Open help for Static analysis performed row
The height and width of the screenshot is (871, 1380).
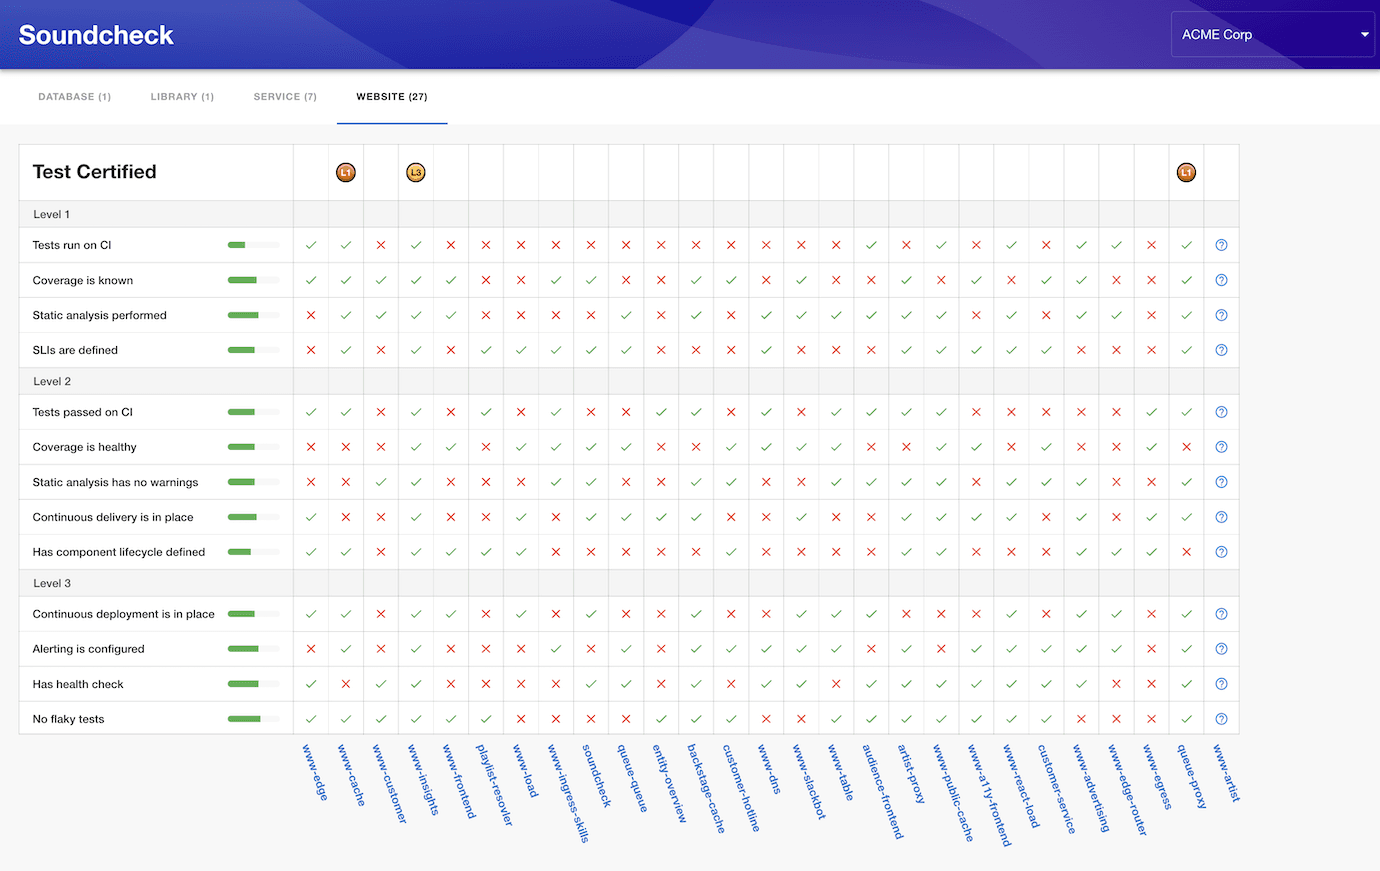[x=1221, y=315]
